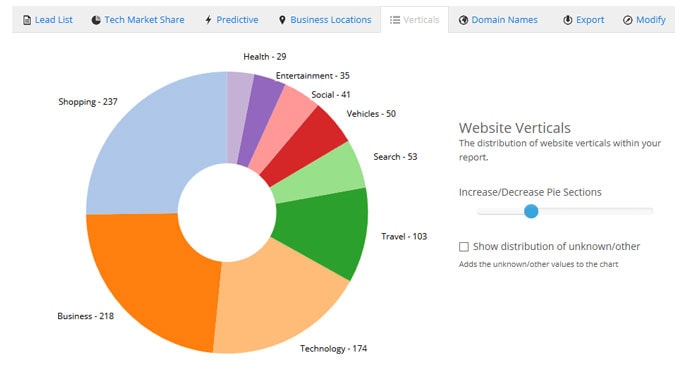The width and height of the screenshot is (686, 366).
Task: Click the Tech Market Share pie icon
Action: [96, 20]
